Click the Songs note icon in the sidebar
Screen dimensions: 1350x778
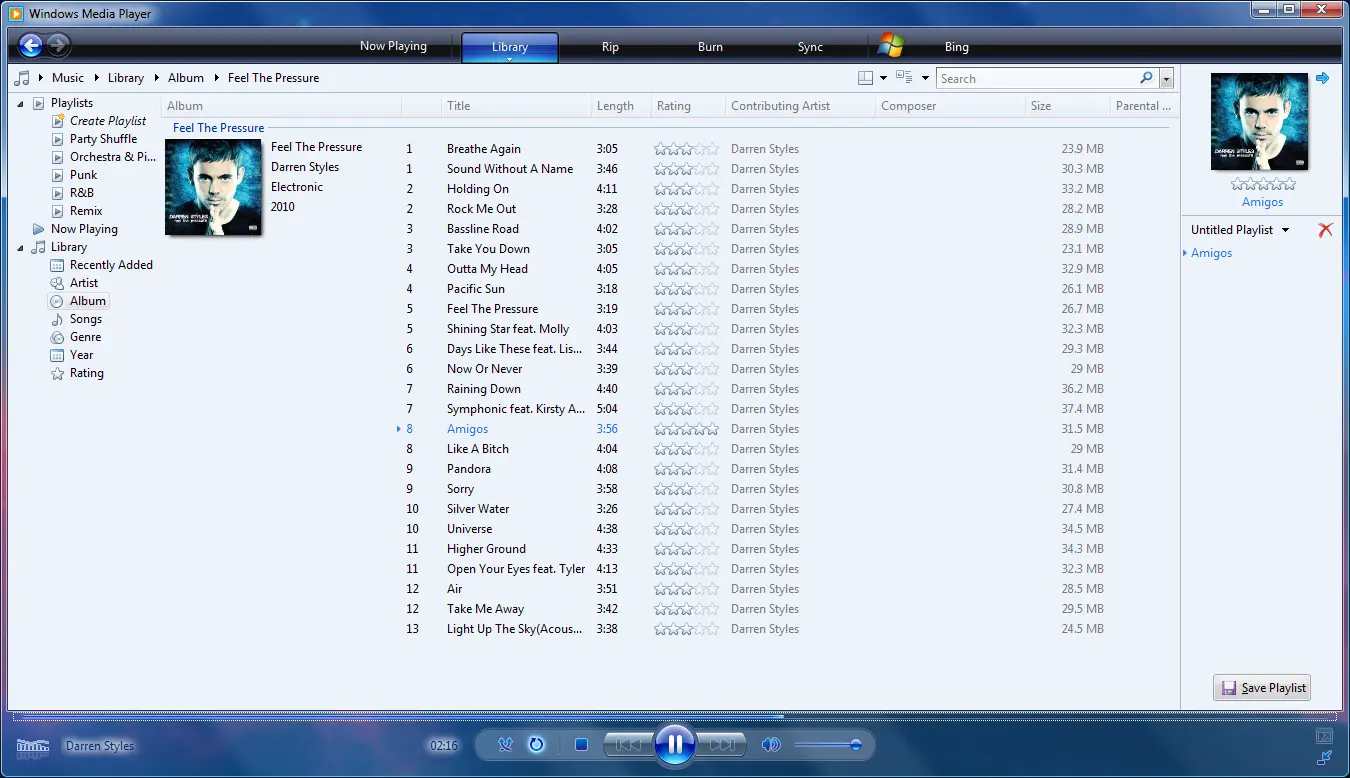tap(58, 319)
